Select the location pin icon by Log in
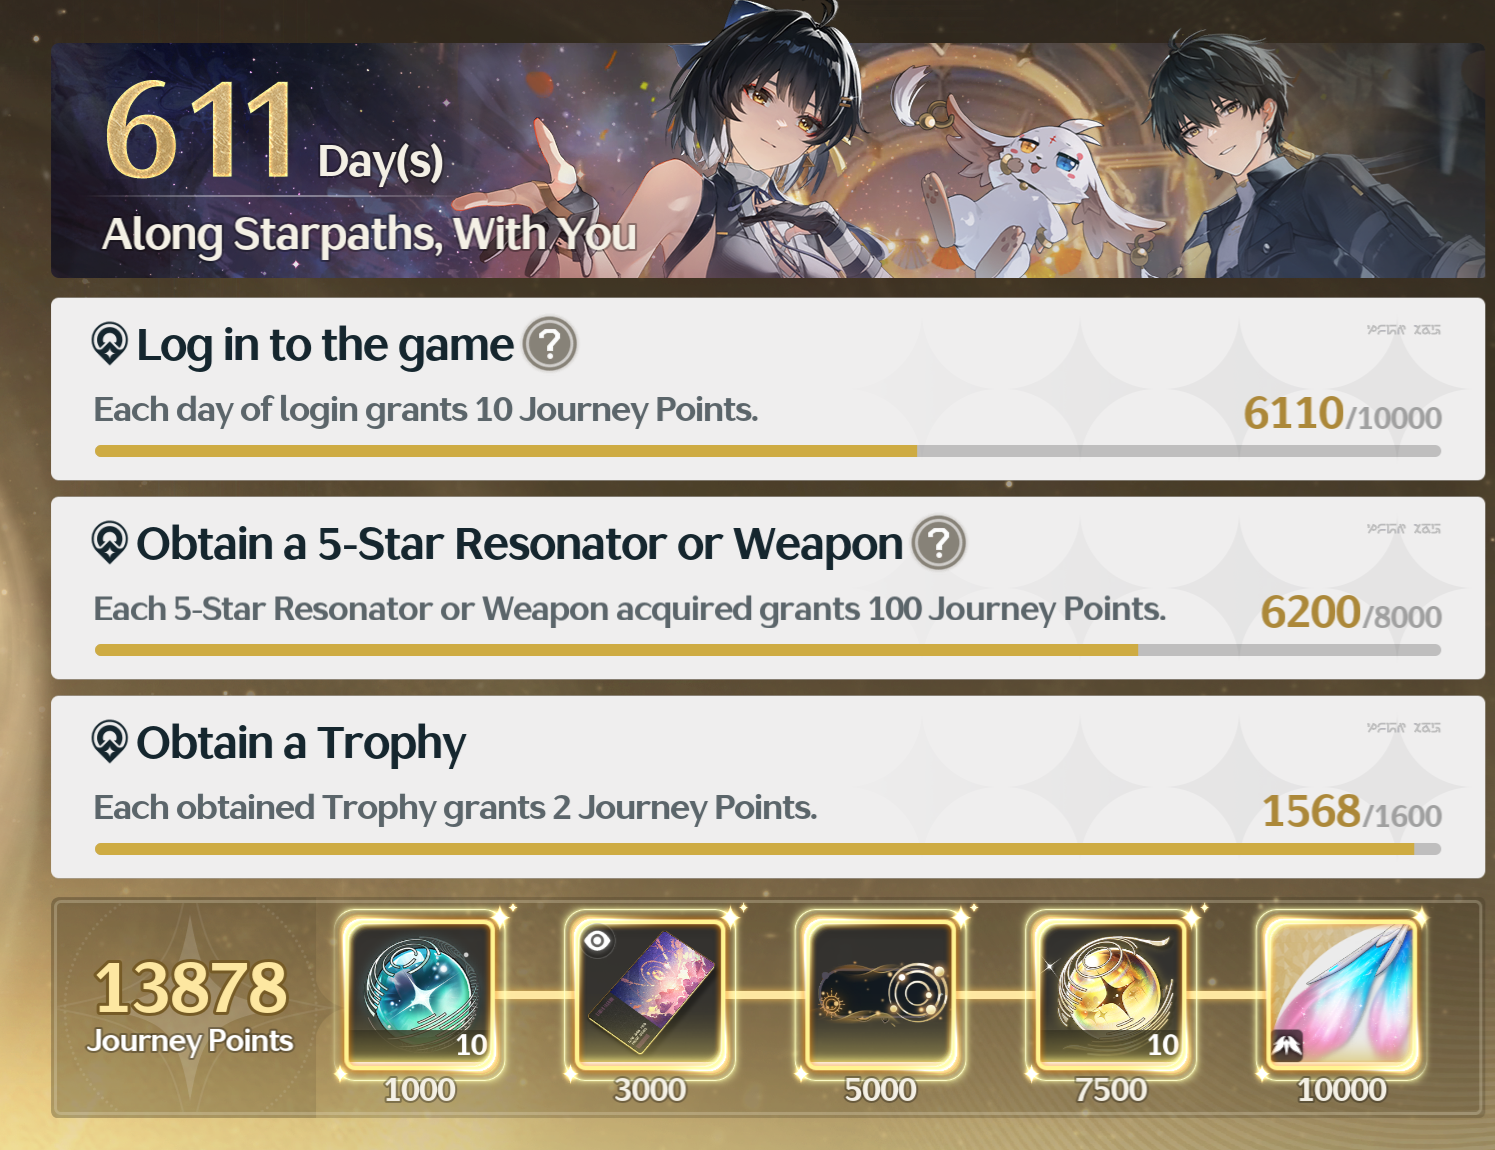The image size is (1495, 1150). 110,344
